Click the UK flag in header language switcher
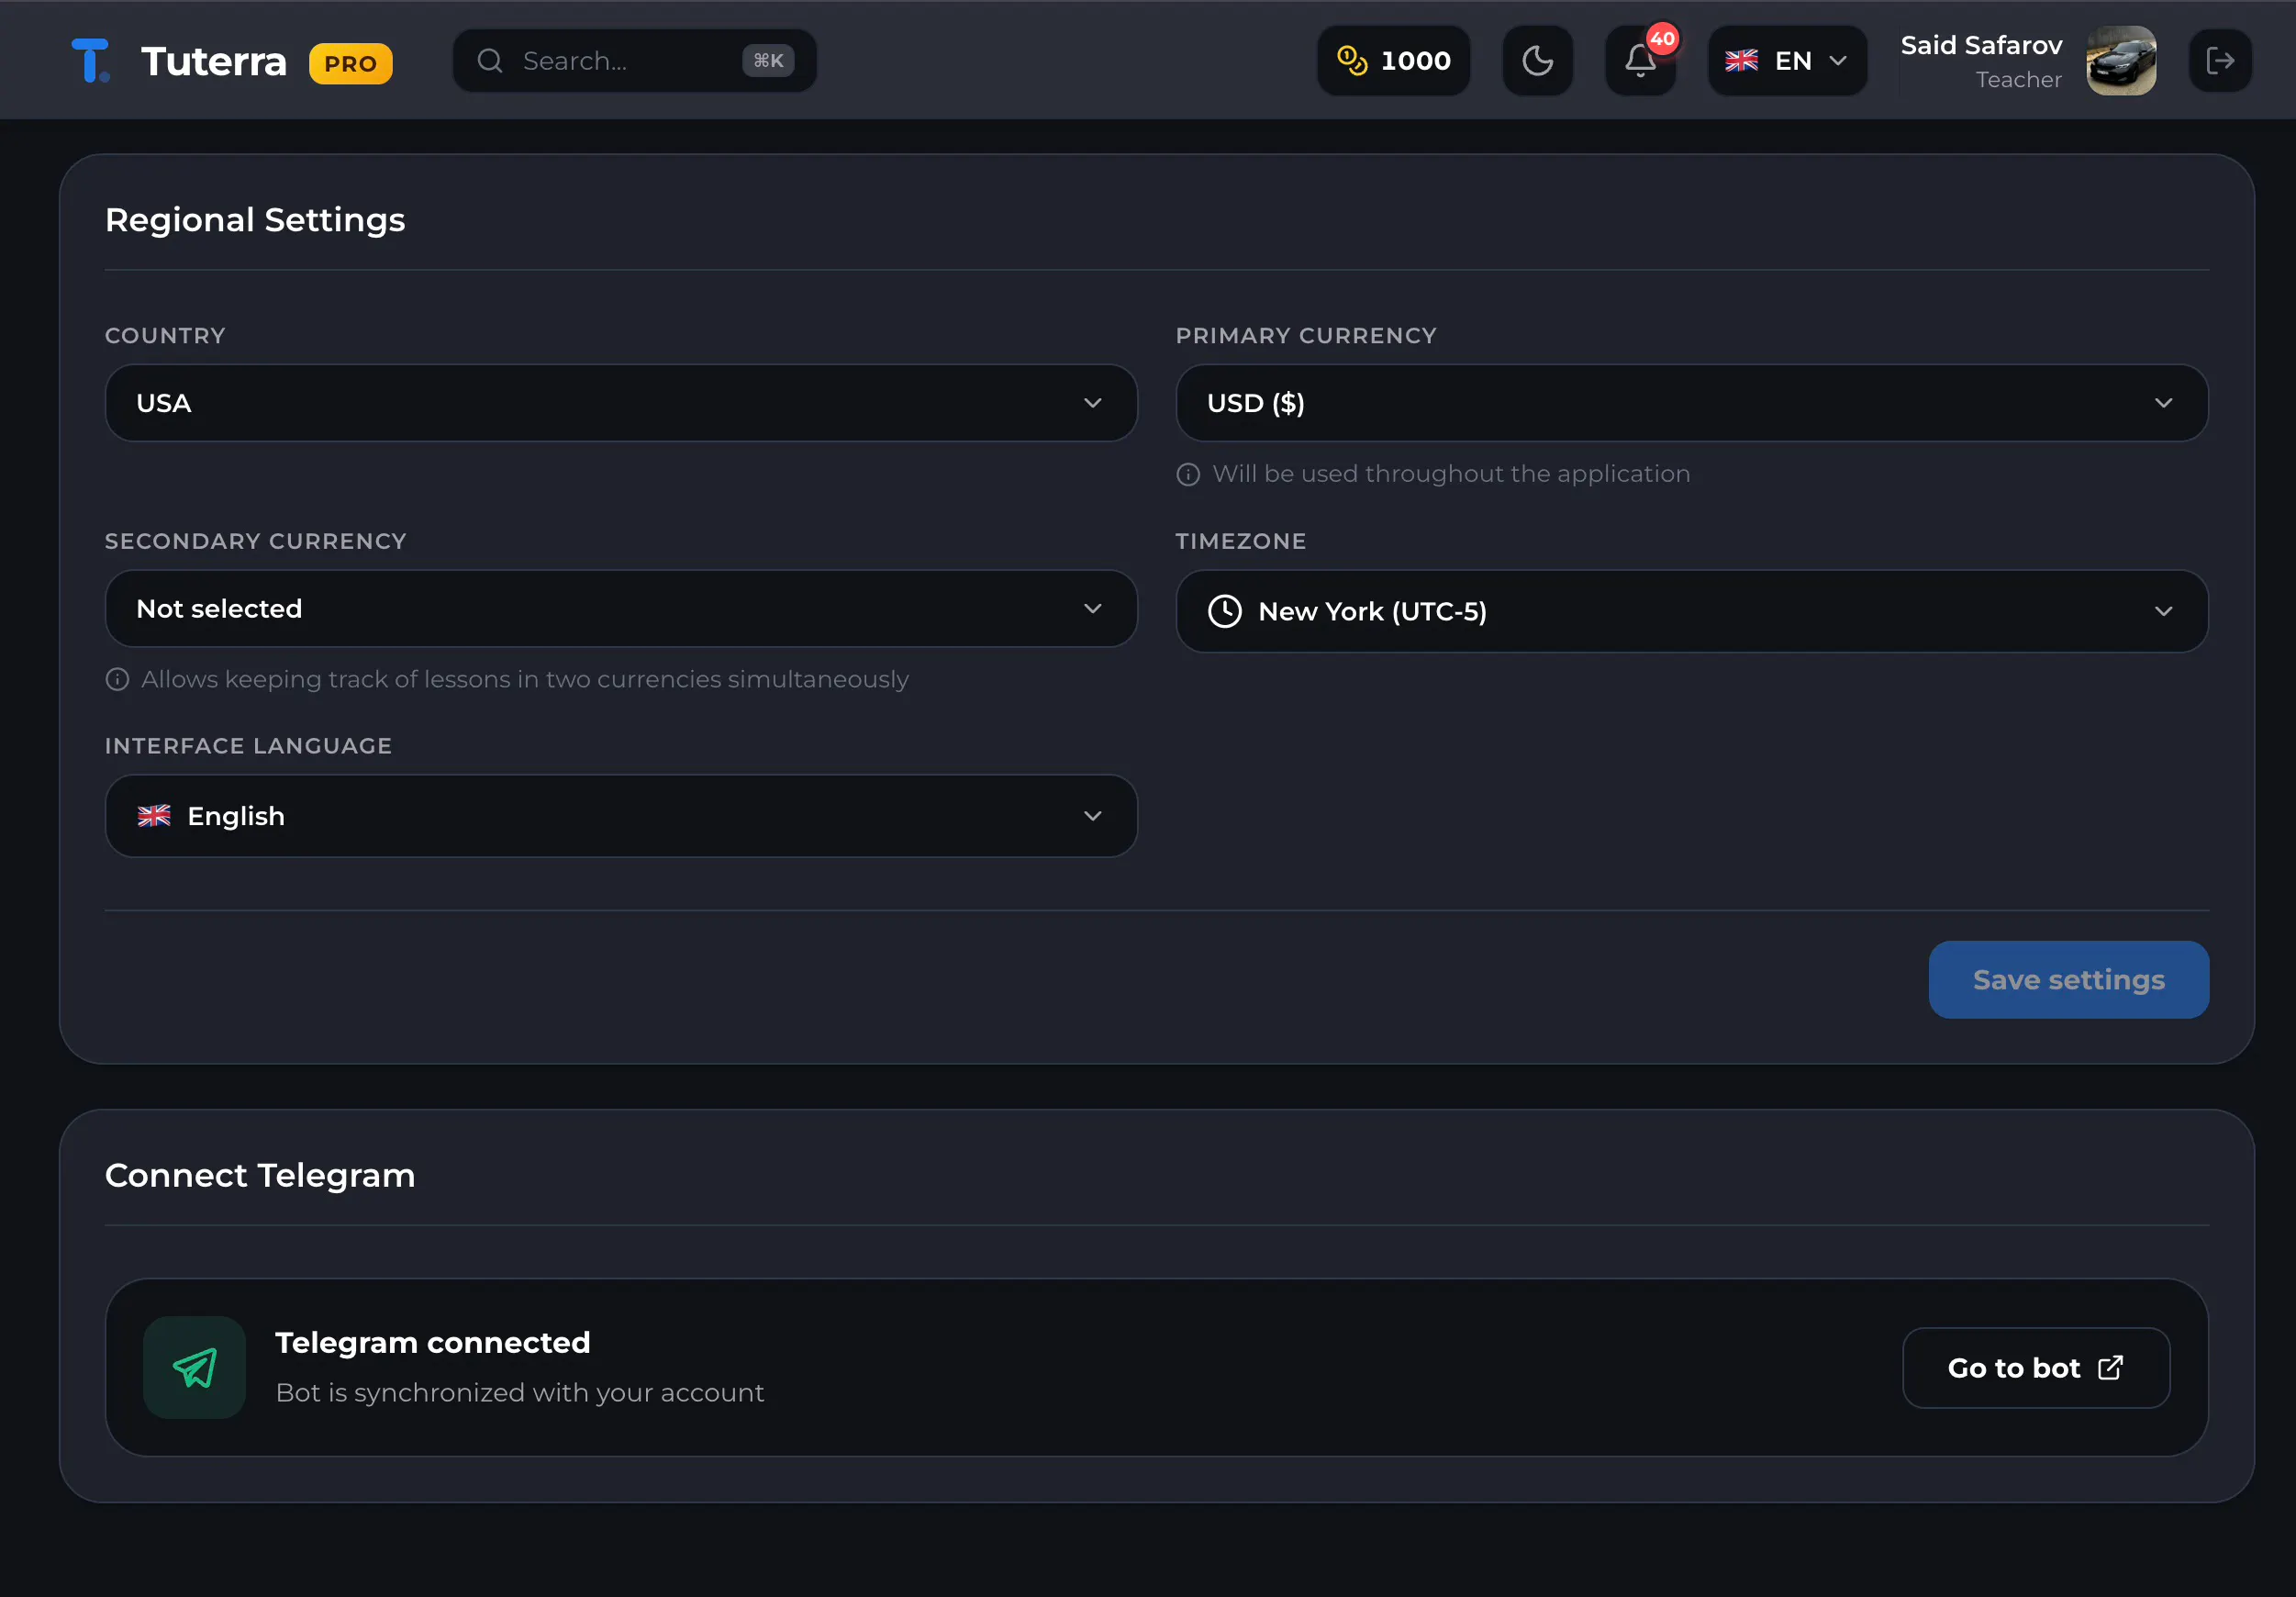 pyautogui.click(x=1741, y=61)
